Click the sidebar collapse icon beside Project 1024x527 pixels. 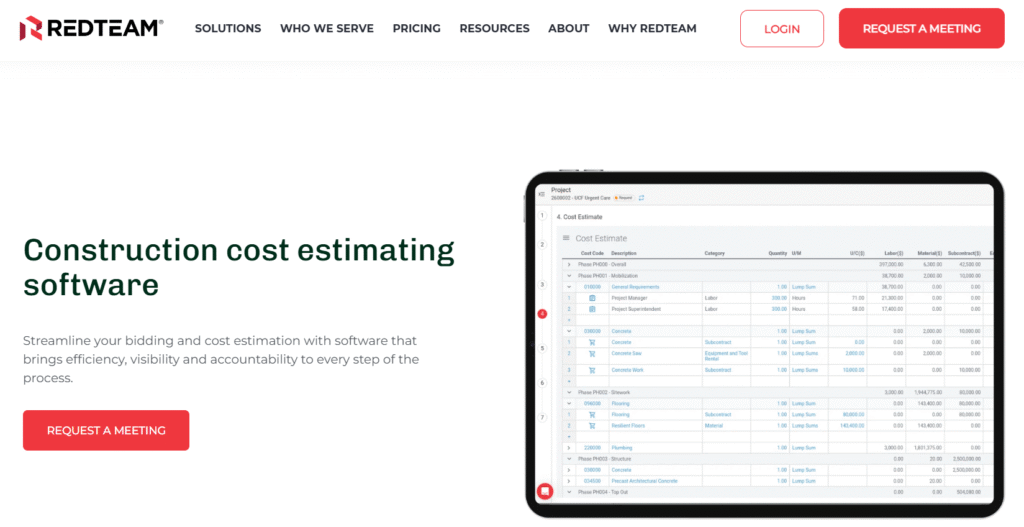(x=541, y=194)
